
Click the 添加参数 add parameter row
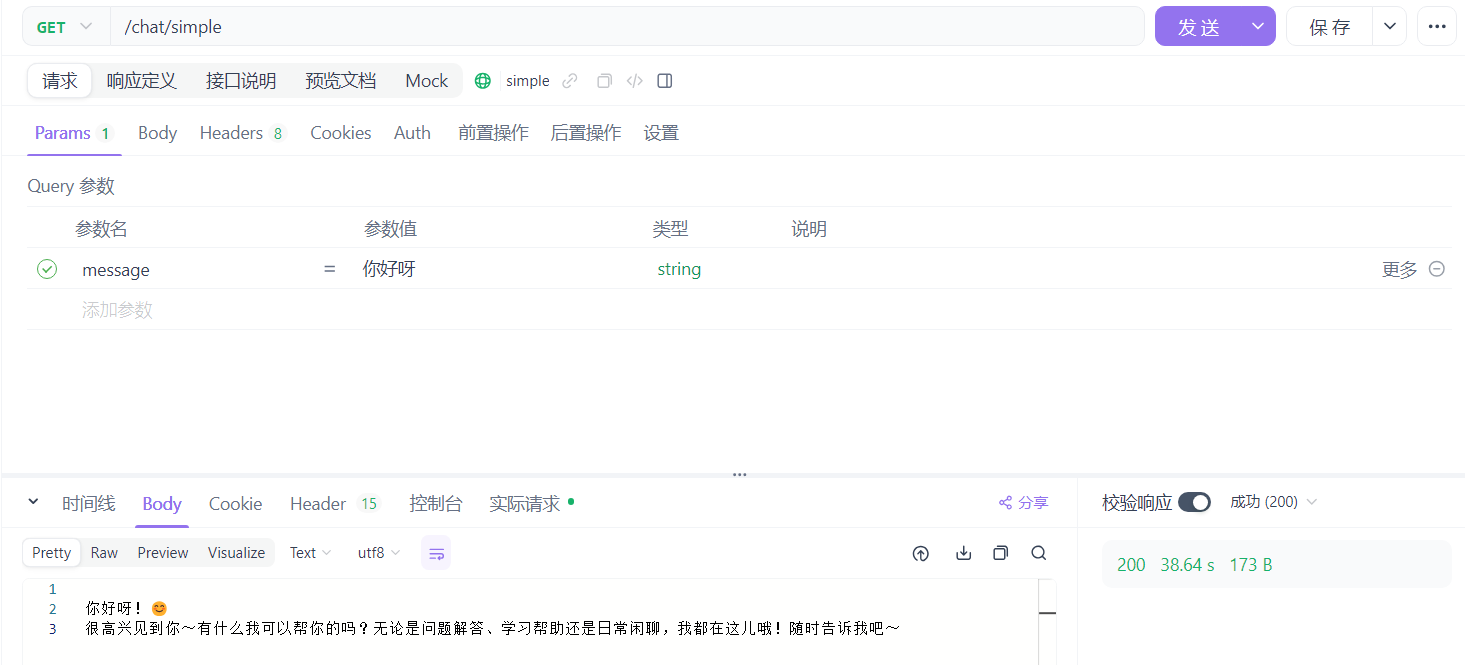point(116,310)
